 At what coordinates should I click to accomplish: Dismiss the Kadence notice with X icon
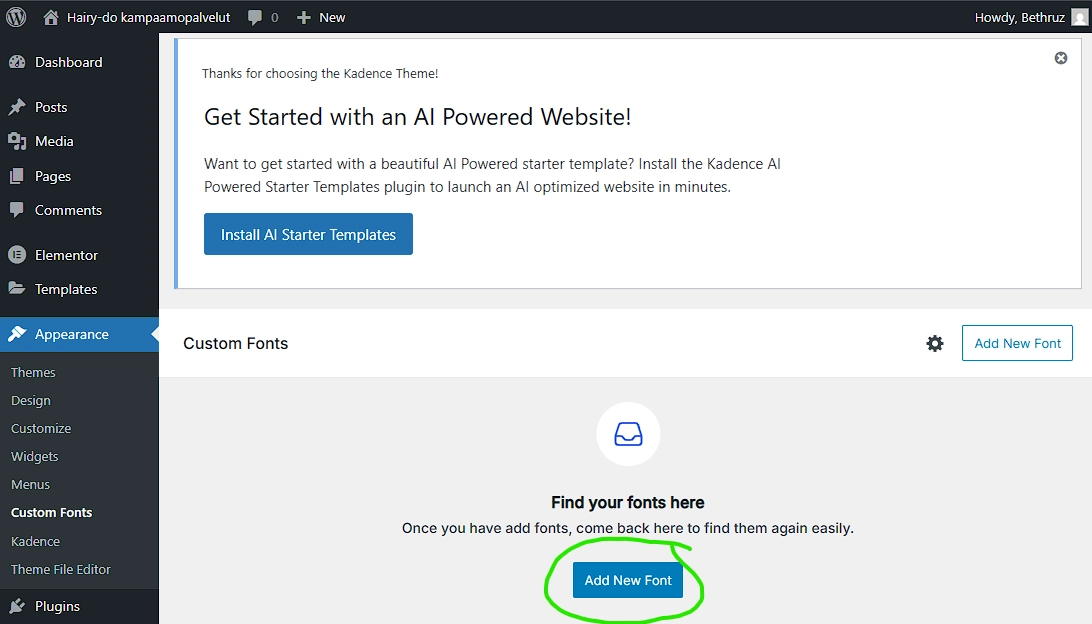(x=1061, y=58)
